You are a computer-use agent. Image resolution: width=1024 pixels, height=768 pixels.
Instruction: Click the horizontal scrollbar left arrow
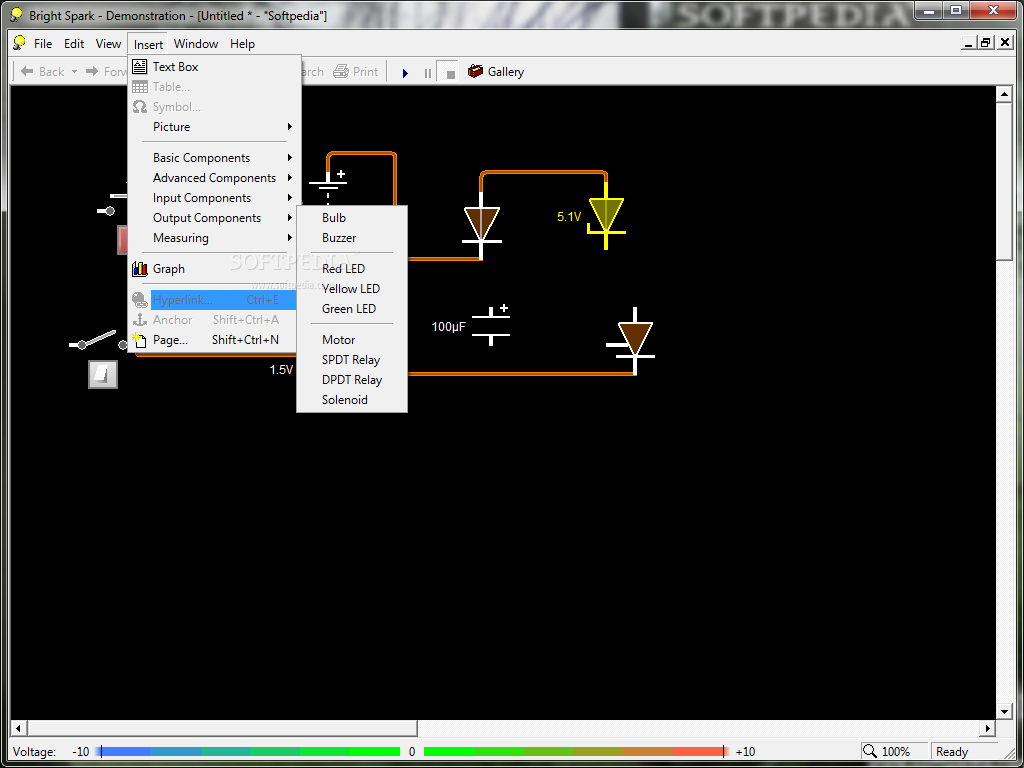18,728
